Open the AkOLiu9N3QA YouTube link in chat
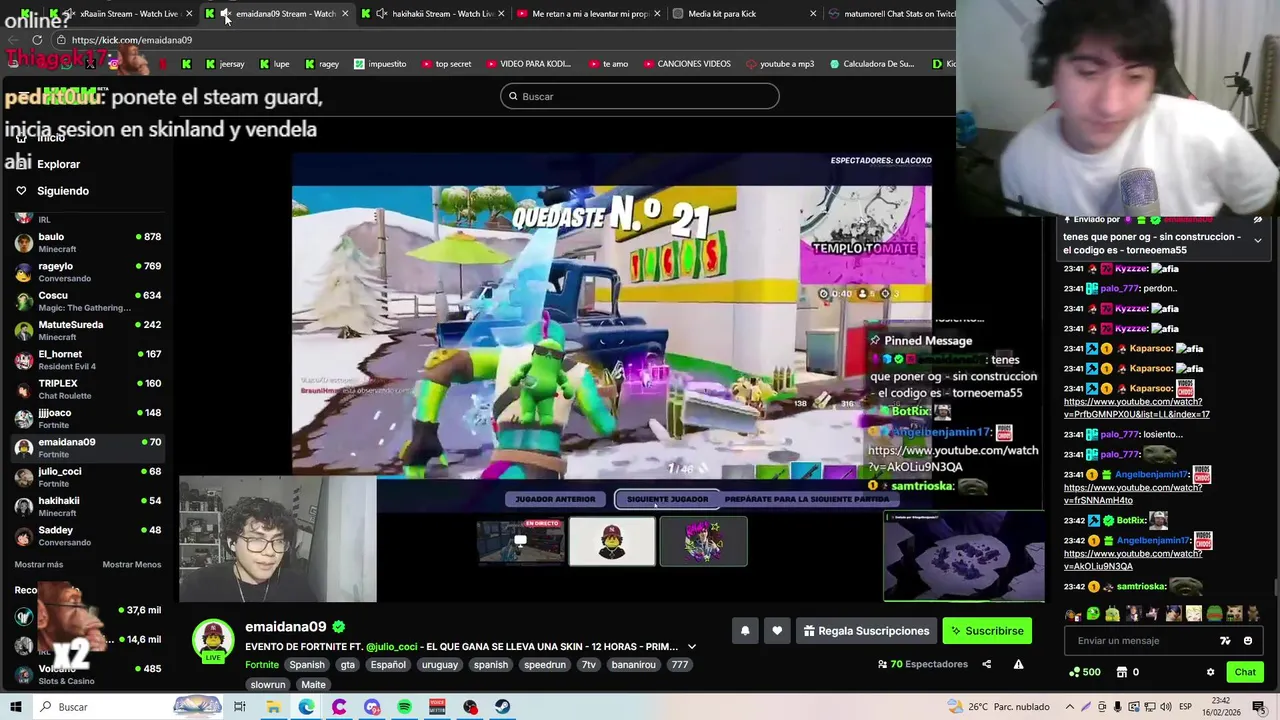This screenshot has height=720, width=1280. tap(1133, 560)
